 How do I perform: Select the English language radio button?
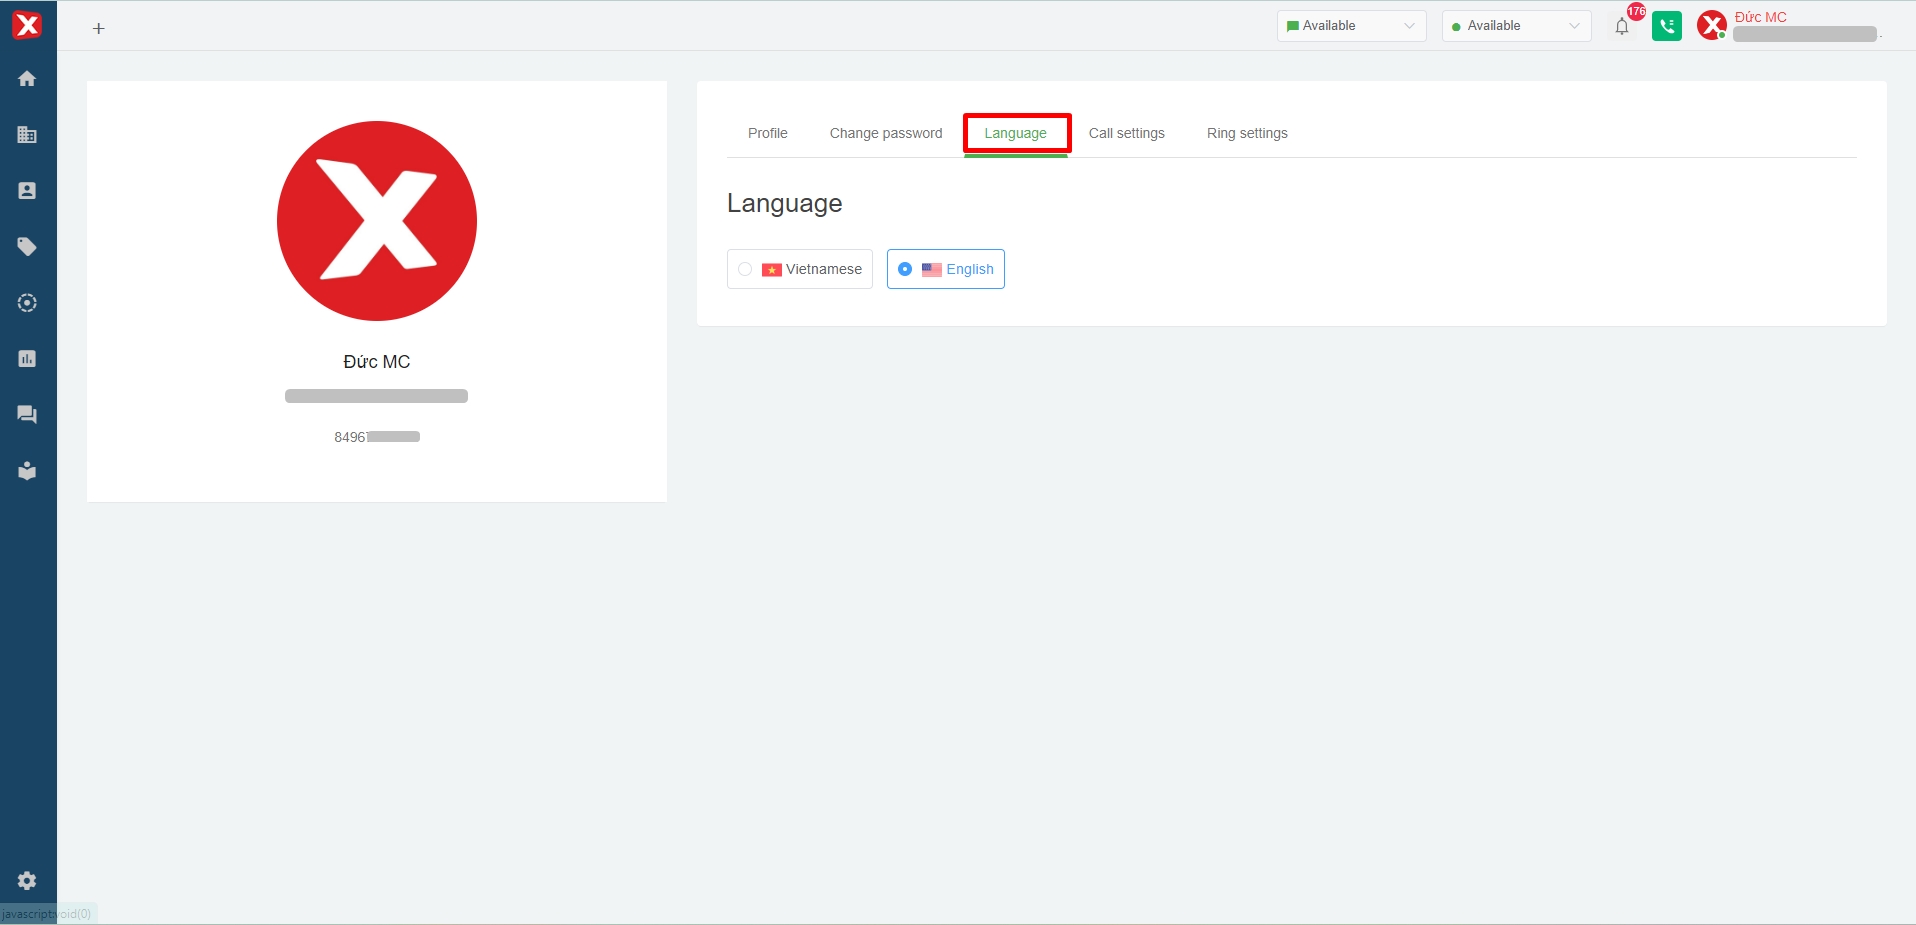pyautogui.click(x=905, y=269)
